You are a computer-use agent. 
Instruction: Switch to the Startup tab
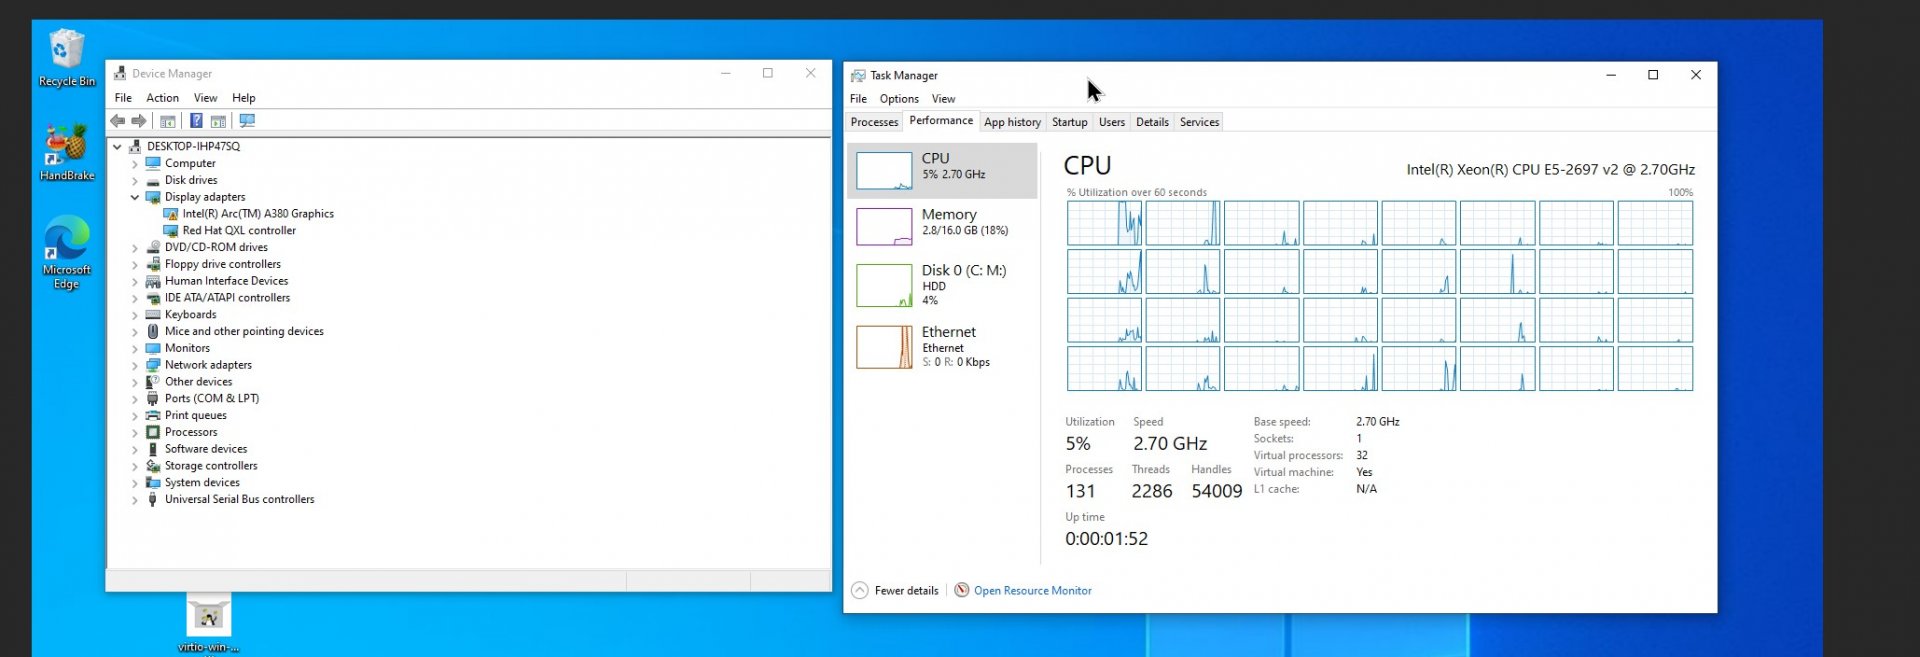coord(1069,122)
